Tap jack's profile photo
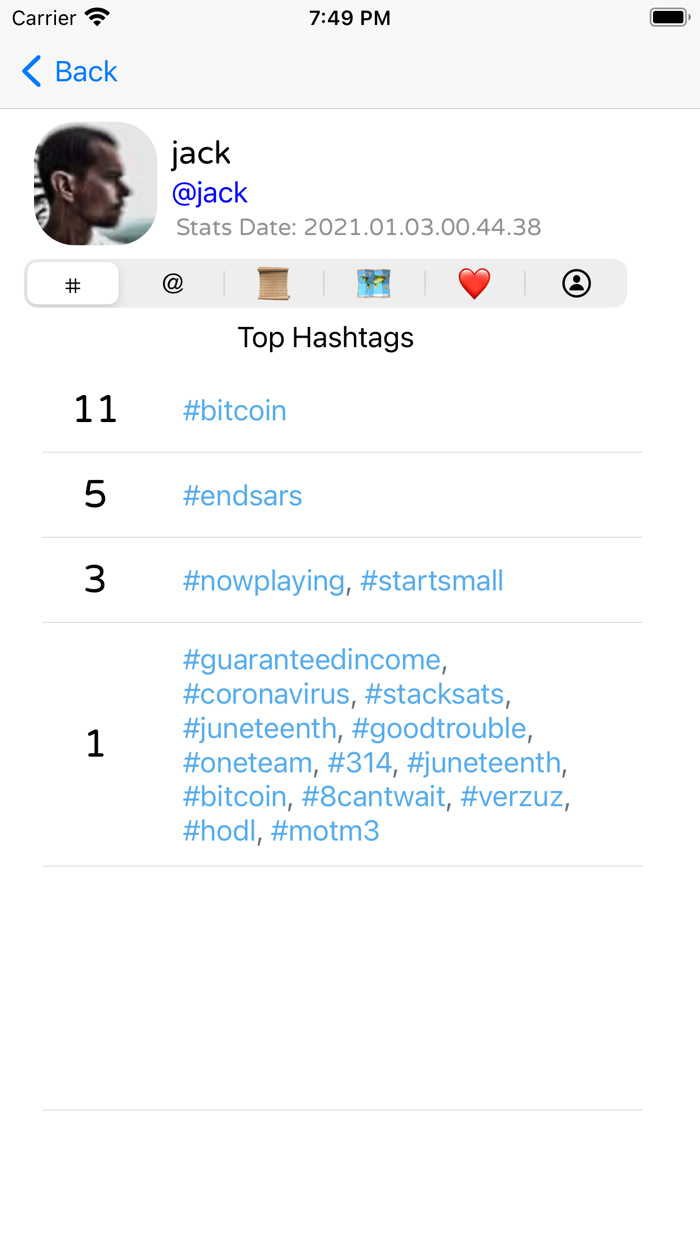The image size is (700, 1244). coord(96,184)
